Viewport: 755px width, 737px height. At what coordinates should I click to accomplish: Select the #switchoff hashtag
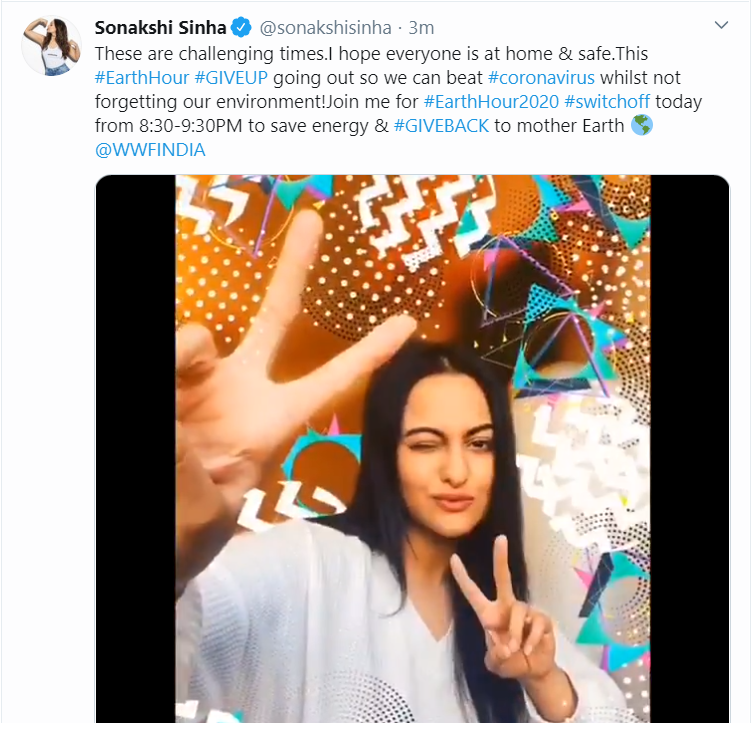607,102
